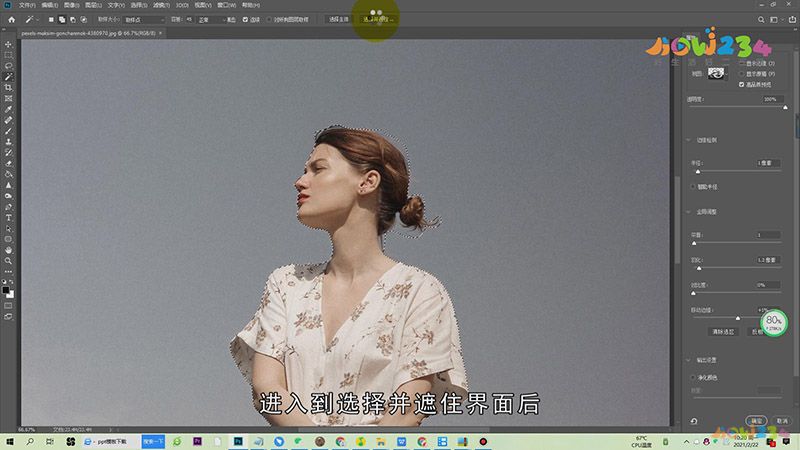
Task: Select the Lasso tool
Action: pyautogui.click(x=8, y=66)
